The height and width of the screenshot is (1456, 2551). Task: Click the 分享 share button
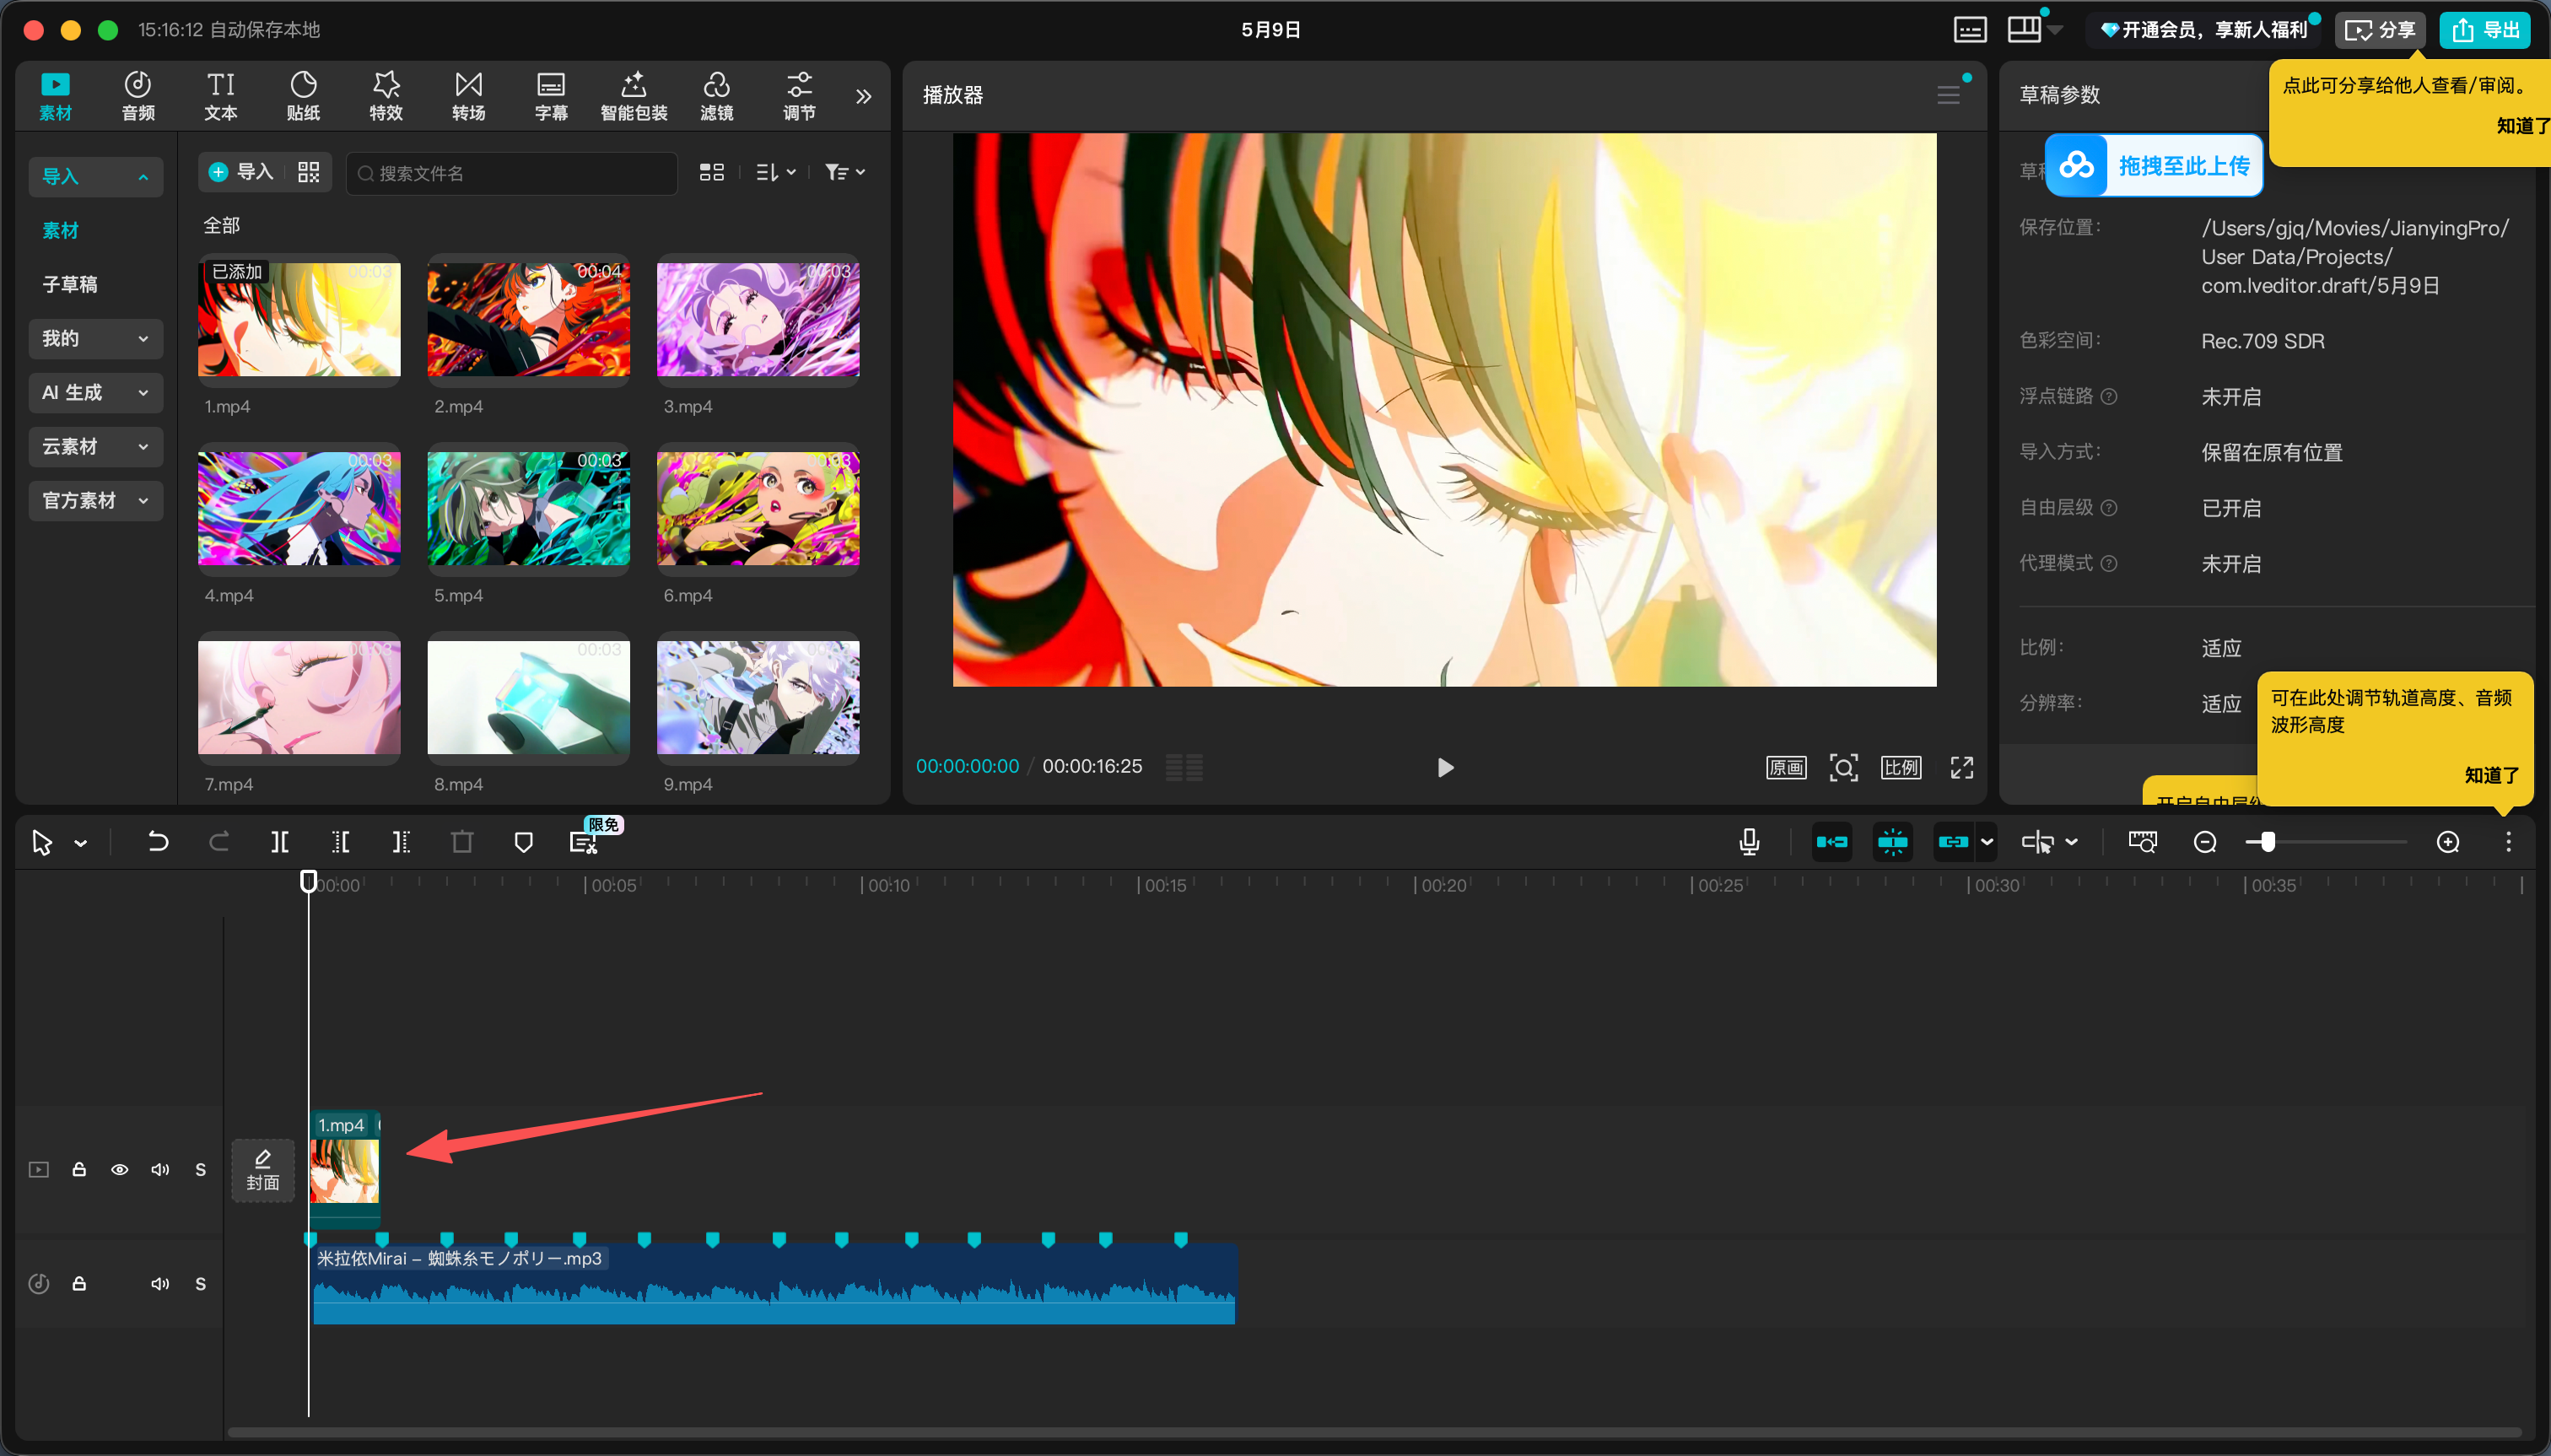click(x=2380, y=30)
